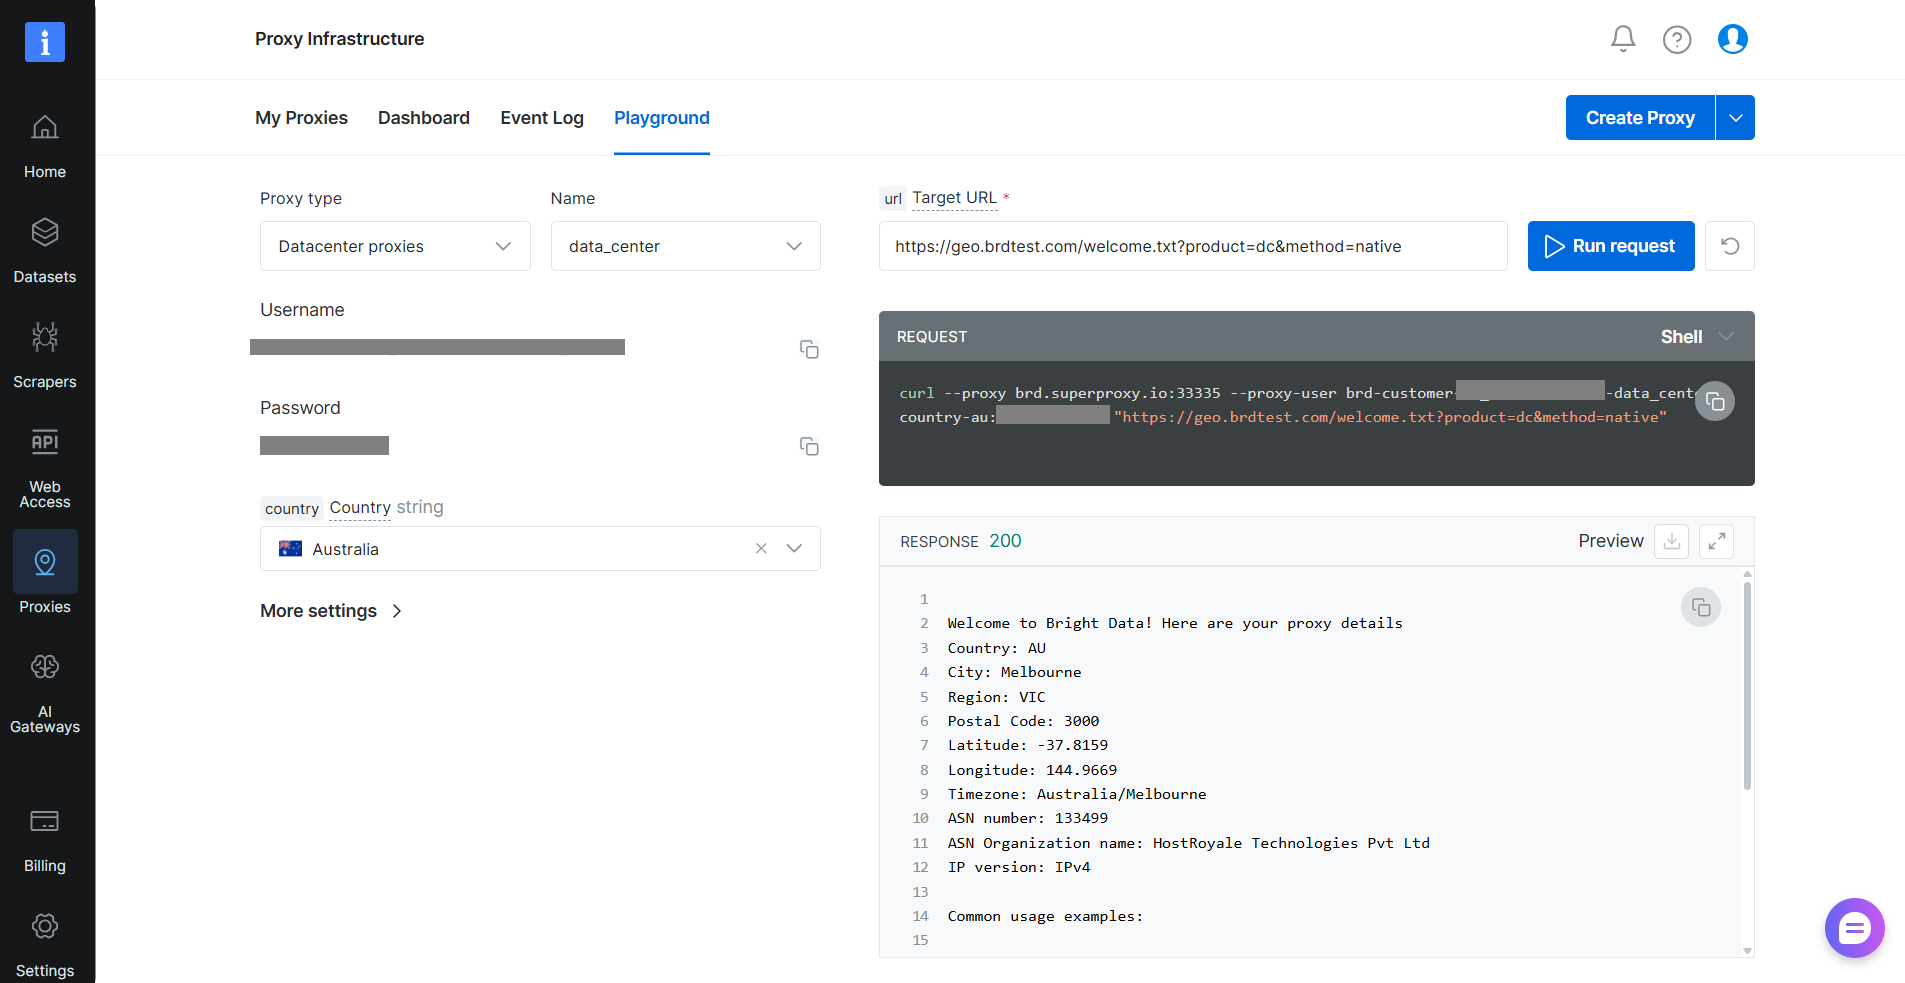This screenshot has height=983, width=1905.
Task: Copy the response text
Action: [1701, 607]
